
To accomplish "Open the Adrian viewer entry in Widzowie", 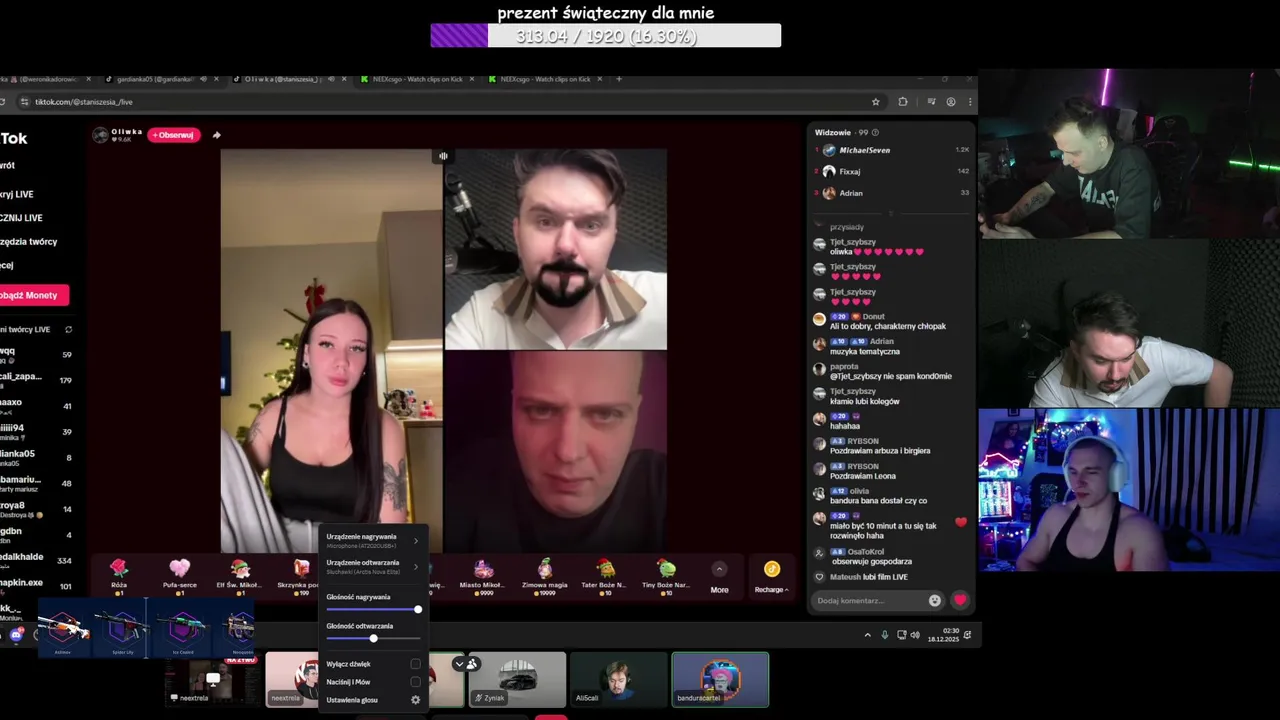I will (x=892, y=193).
